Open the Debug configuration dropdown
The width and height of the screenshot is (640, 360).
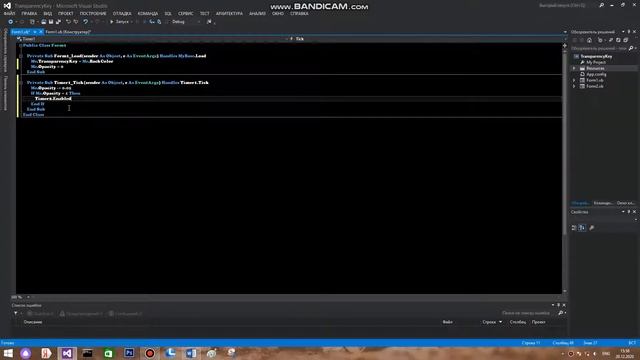[186, 22]
